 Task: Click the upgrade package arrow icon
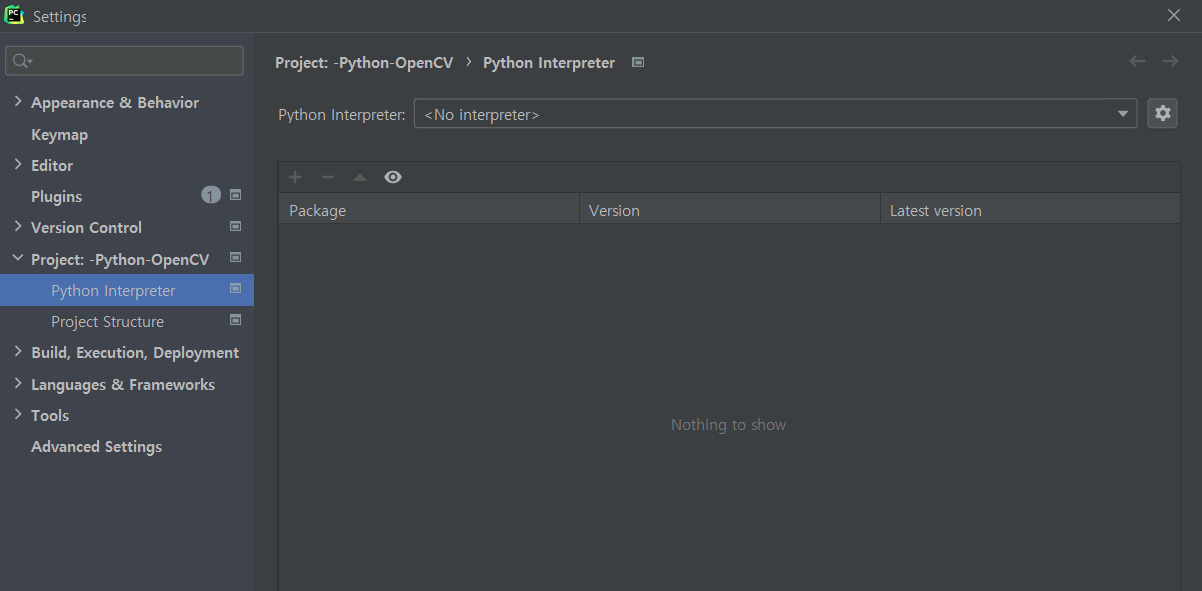[x=360, y=177]
